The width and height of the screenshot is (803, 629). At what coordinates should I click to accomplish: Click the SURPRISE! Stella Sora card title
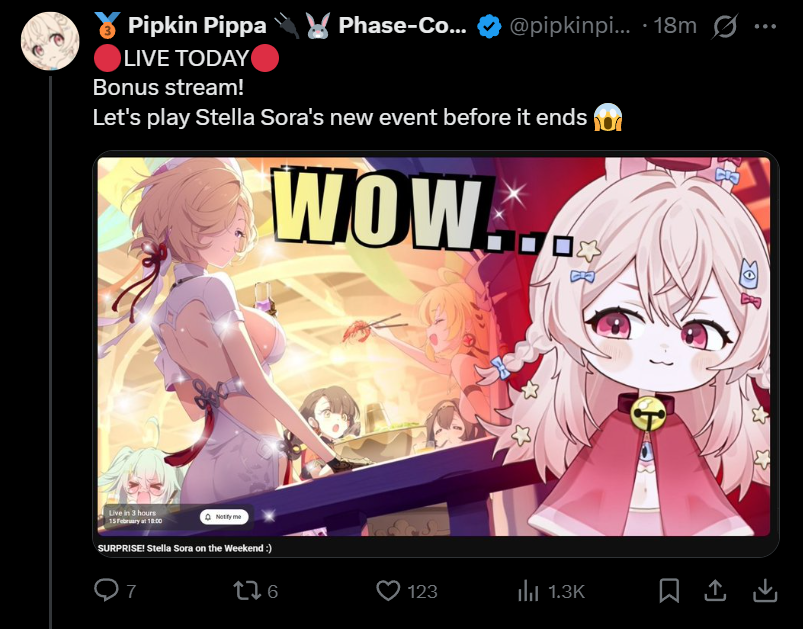tap(184, 548)
